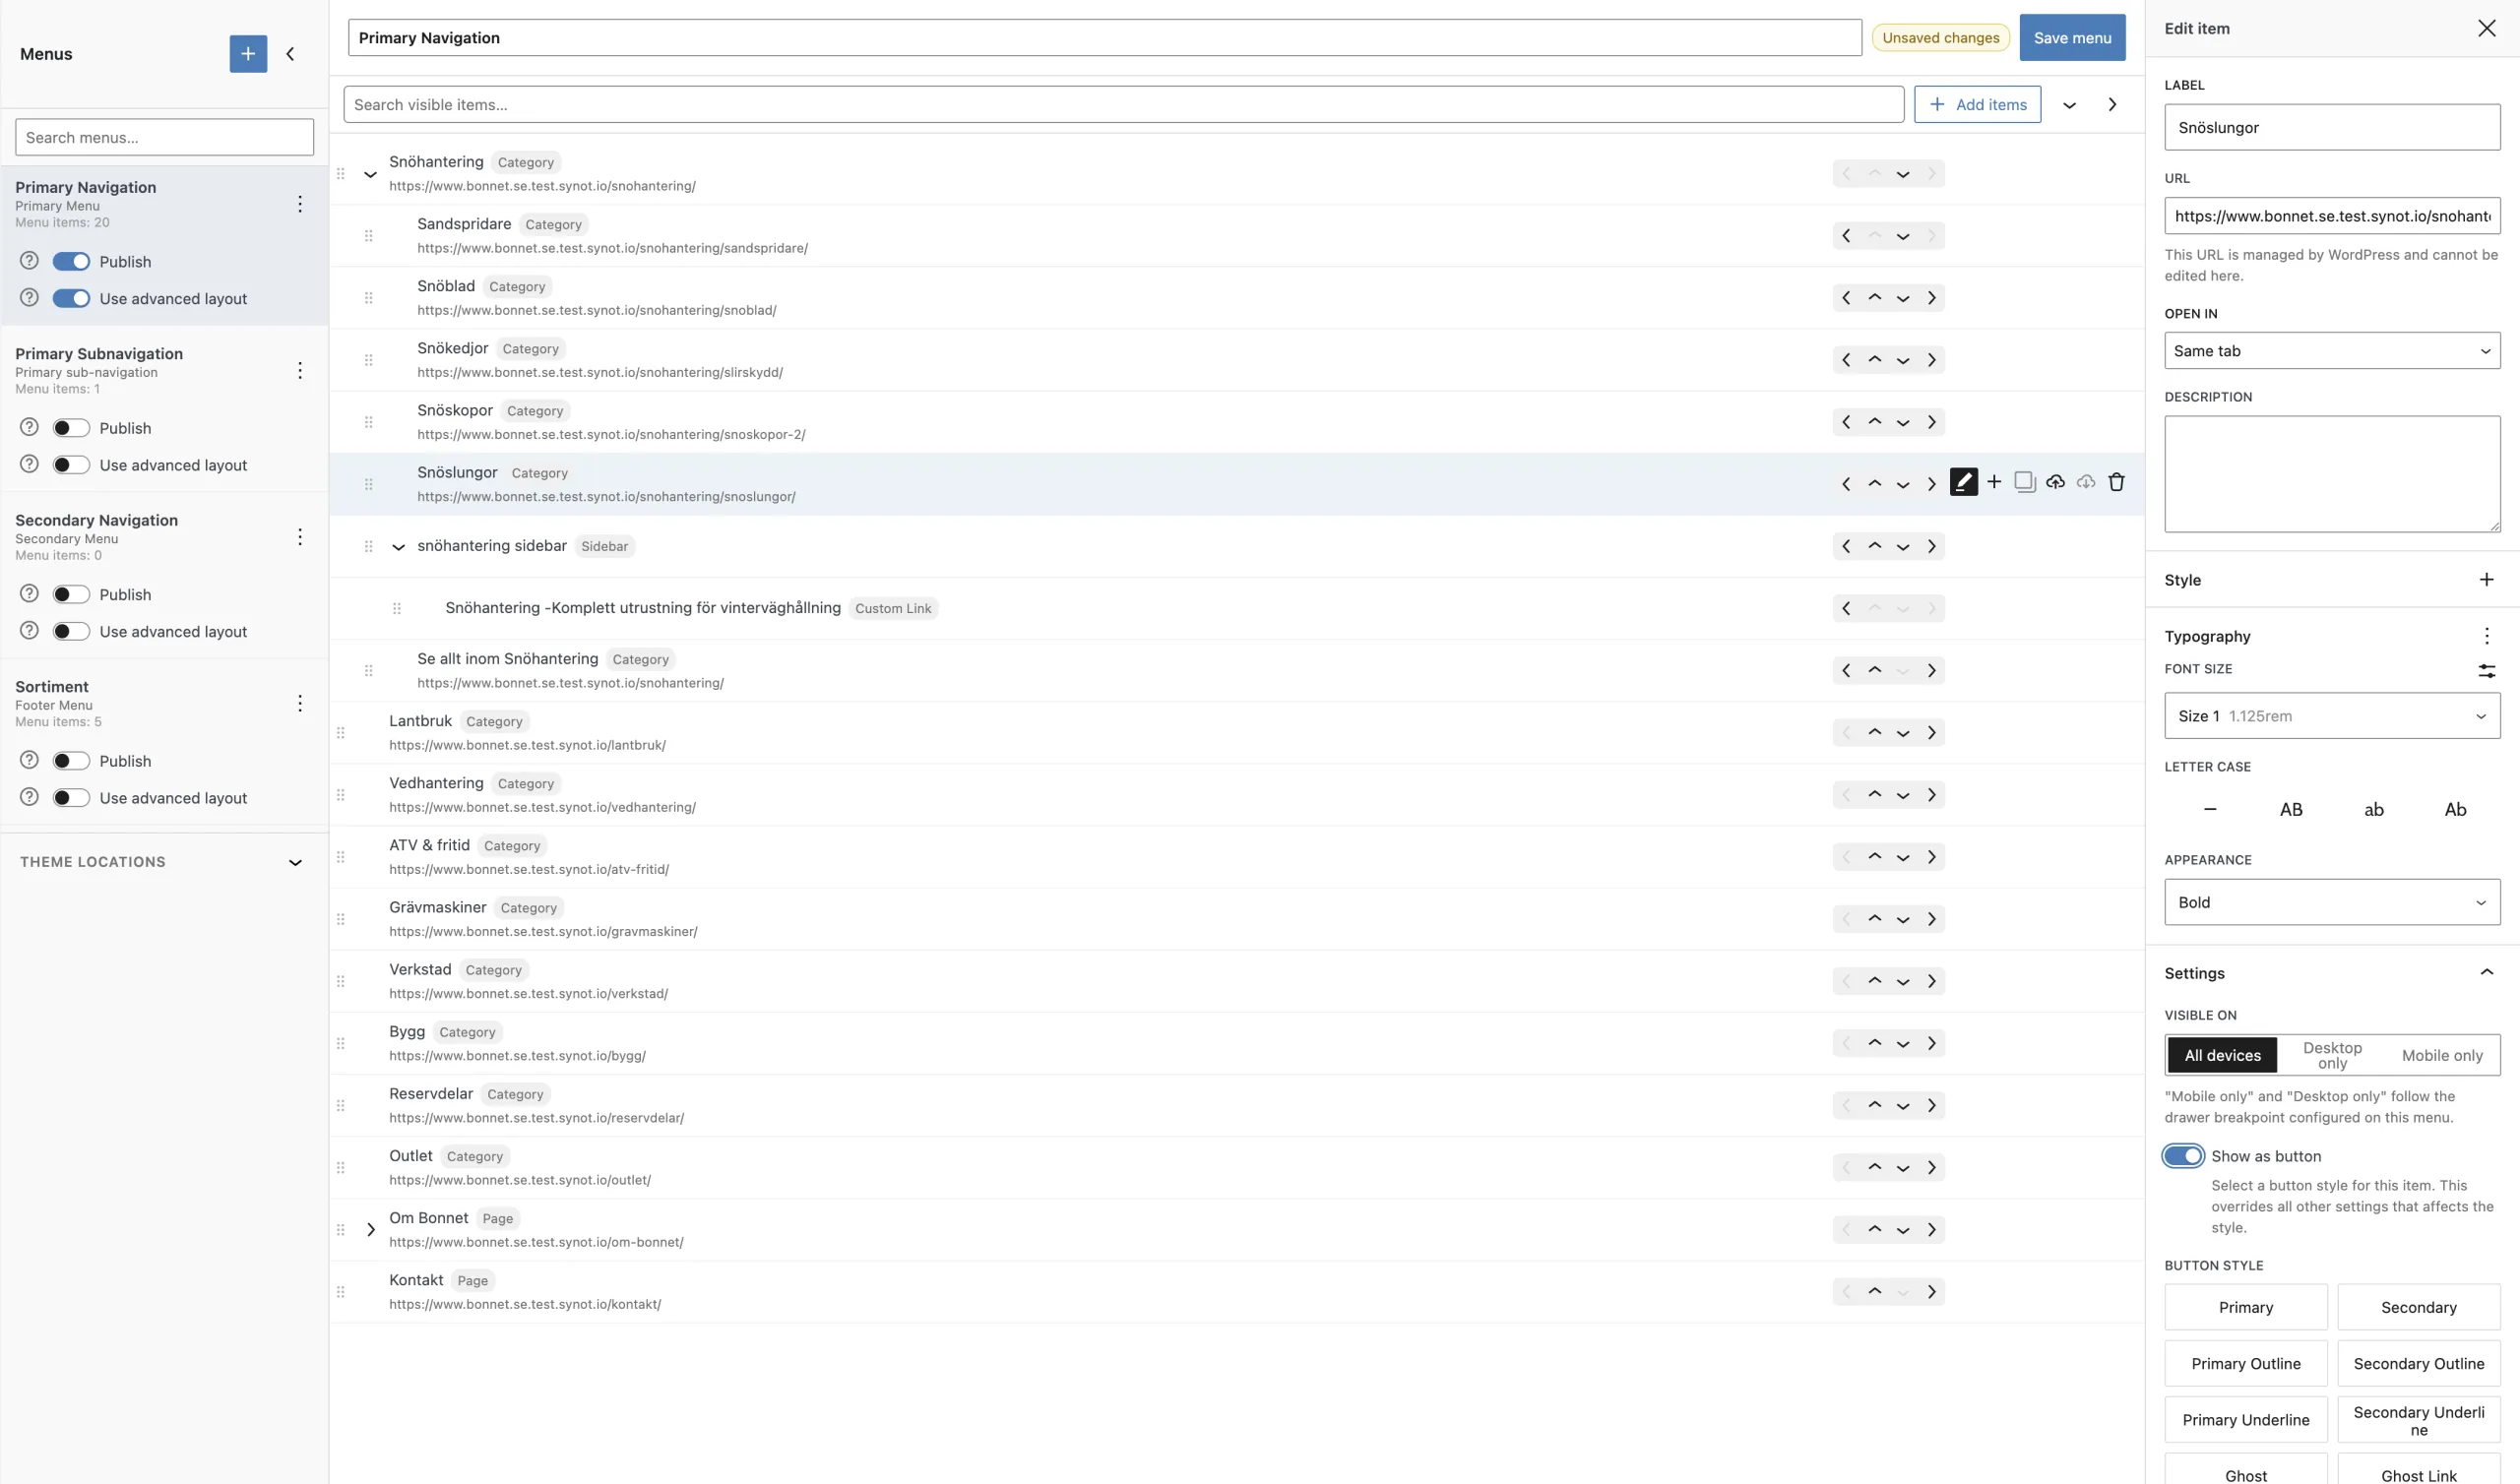The width and height of the screenshot is (2520, 1484).
Task: Collapse the Snöhantering parent item
Action: (x=370, y=174)
